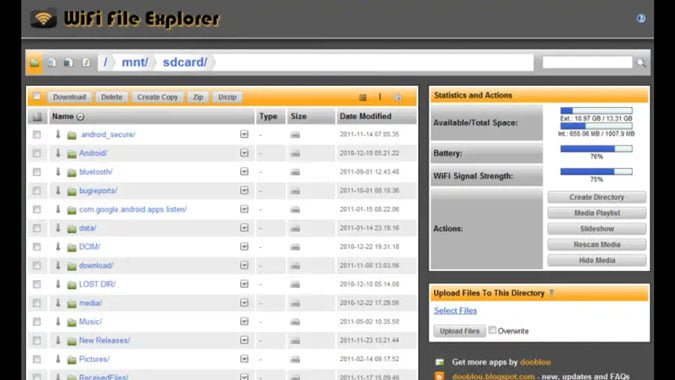Viewport: 675px width, 380px height.
Task: Check the bluetooth row checkbox
Action: [x=37, y=172]
